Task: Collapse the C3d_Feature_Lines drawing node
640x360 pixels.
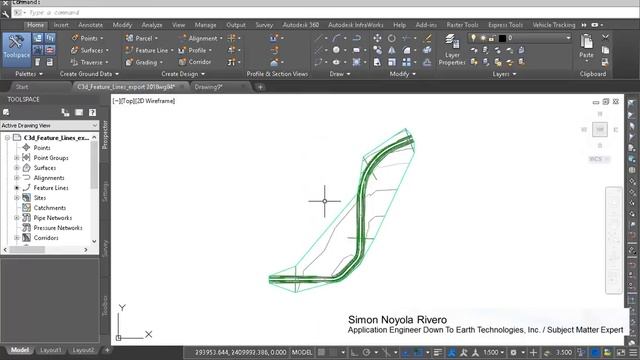Action: tap(7, 138)
